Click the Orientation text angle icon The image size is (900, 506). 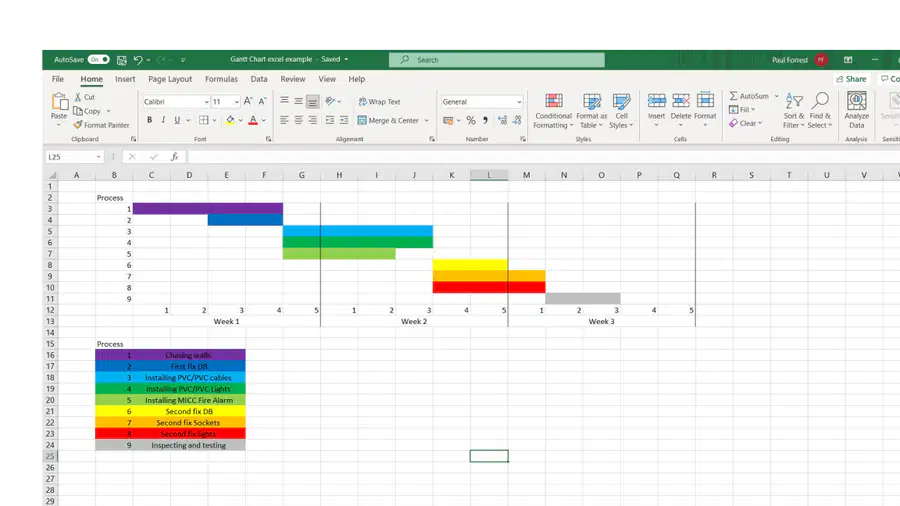coord(330,101)
